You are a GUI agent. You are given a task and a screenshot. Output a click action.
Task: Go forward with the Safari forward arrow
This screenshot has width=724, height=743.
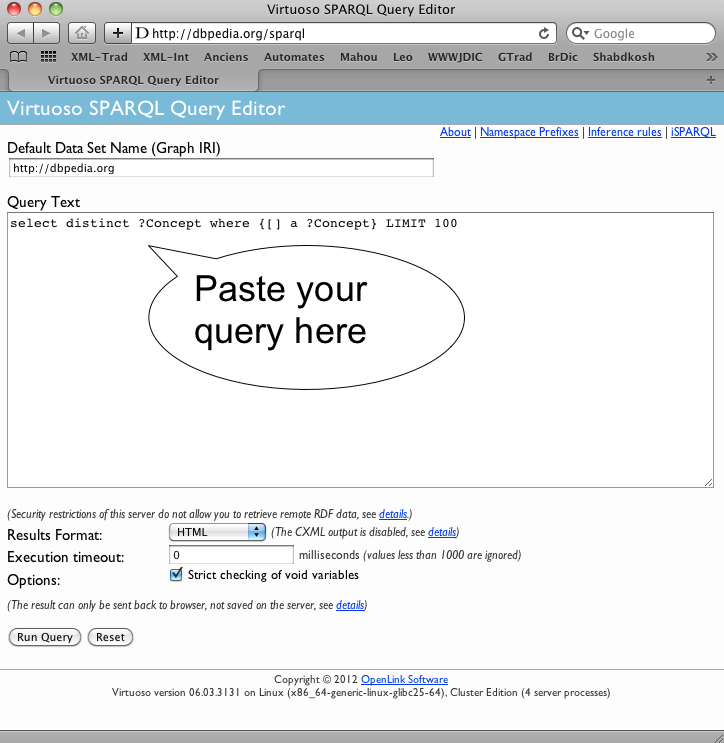46,33
